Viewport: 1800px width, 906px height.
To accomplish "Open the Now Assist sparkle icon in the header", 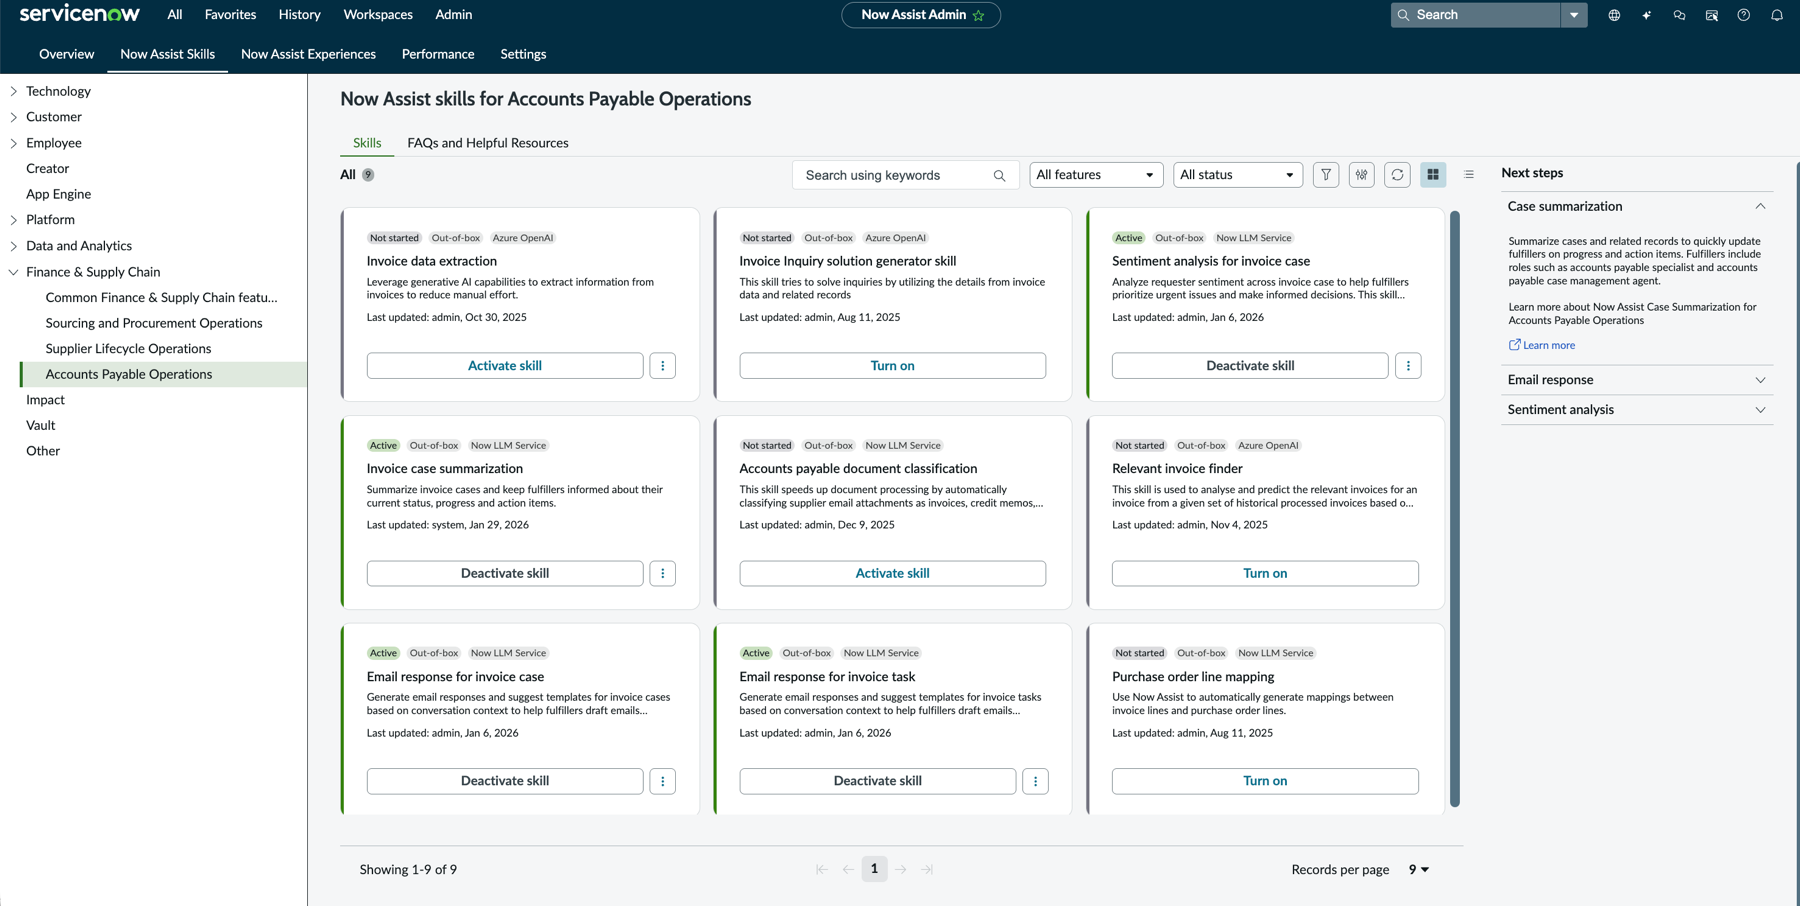I will click(x=1647, y=15).
